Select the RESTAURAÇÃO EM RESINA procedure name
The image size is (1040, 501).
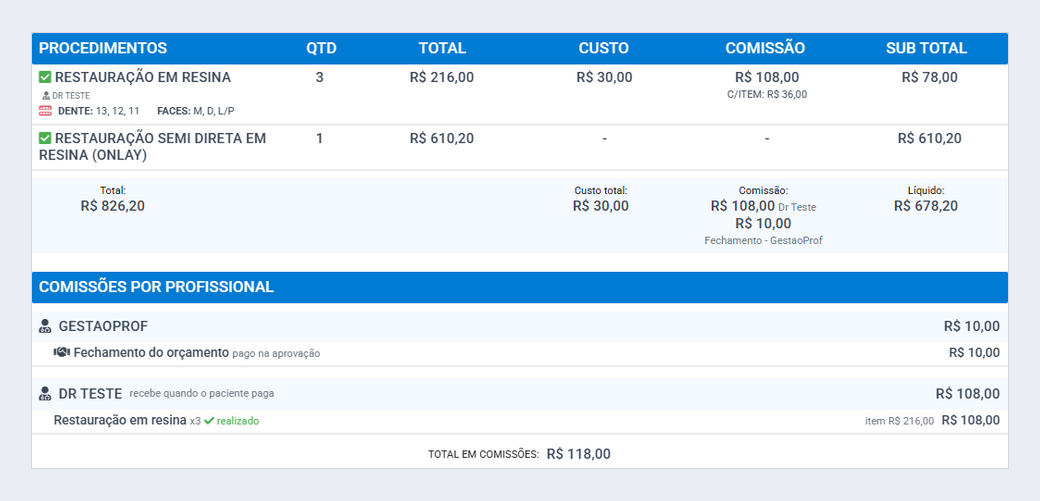(143, 78)
